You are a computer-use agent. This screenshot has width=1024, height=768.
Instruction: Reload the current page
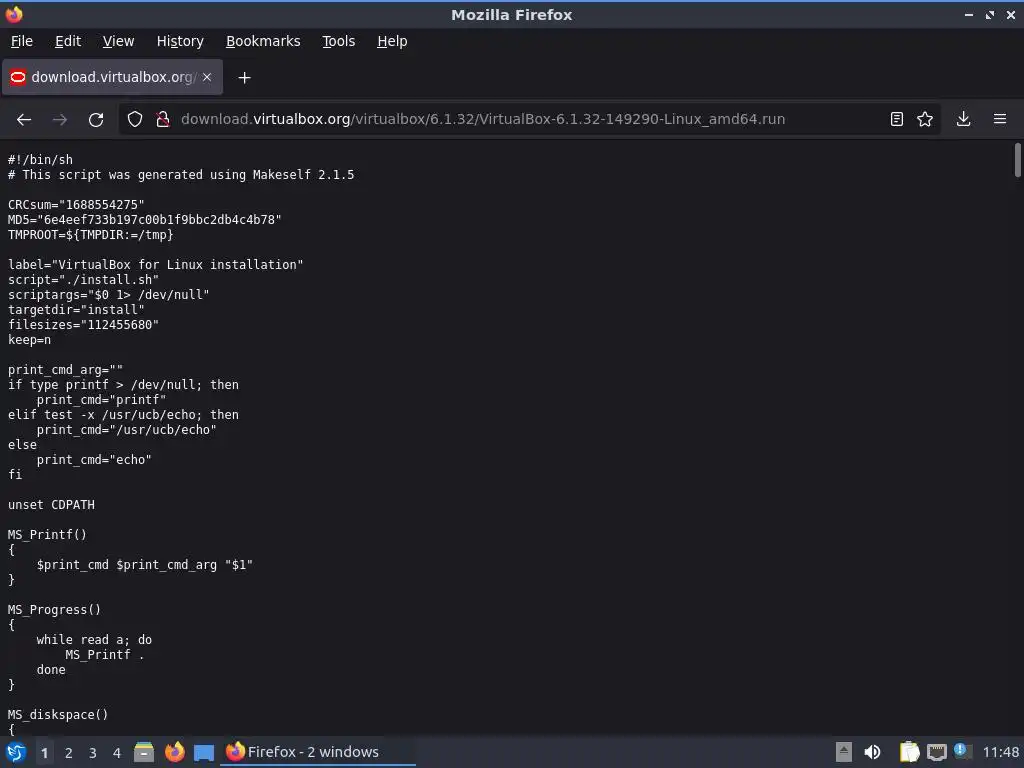pos(96,120)
